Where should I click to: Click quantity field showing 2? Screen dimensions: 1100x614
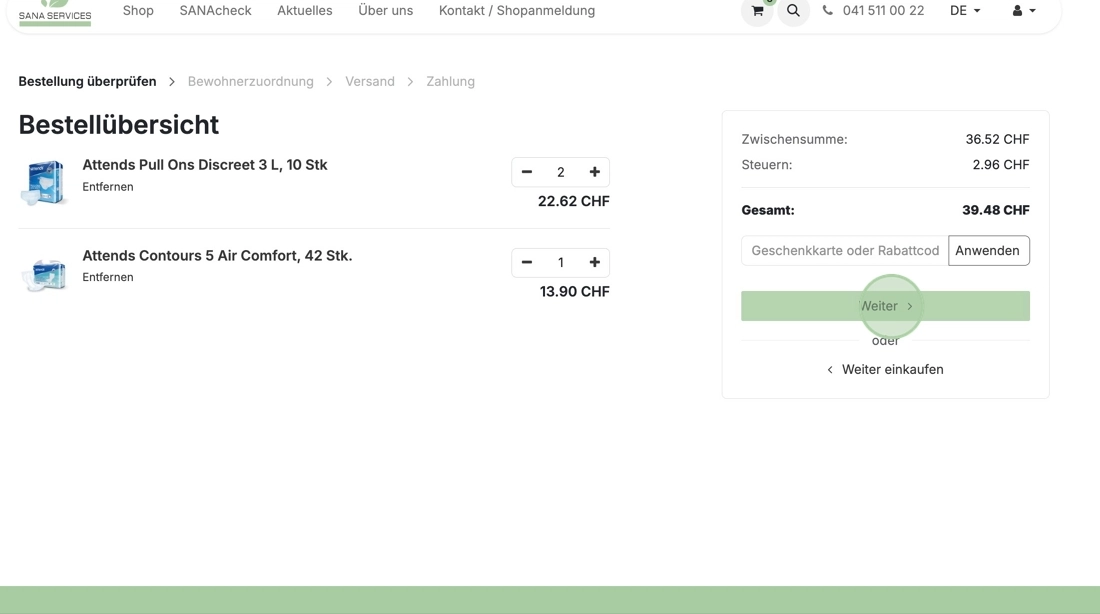[561, 172]
